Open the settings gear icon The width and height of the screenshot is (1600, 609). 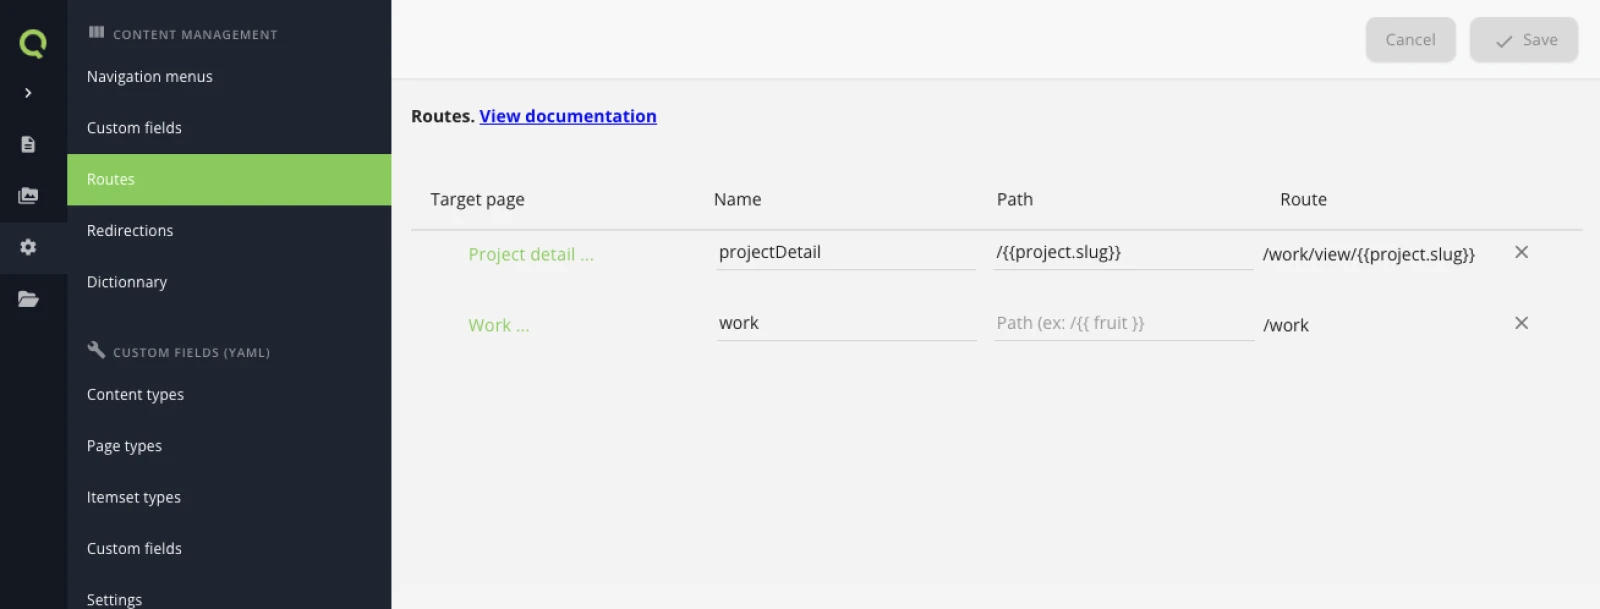point(28,247)
